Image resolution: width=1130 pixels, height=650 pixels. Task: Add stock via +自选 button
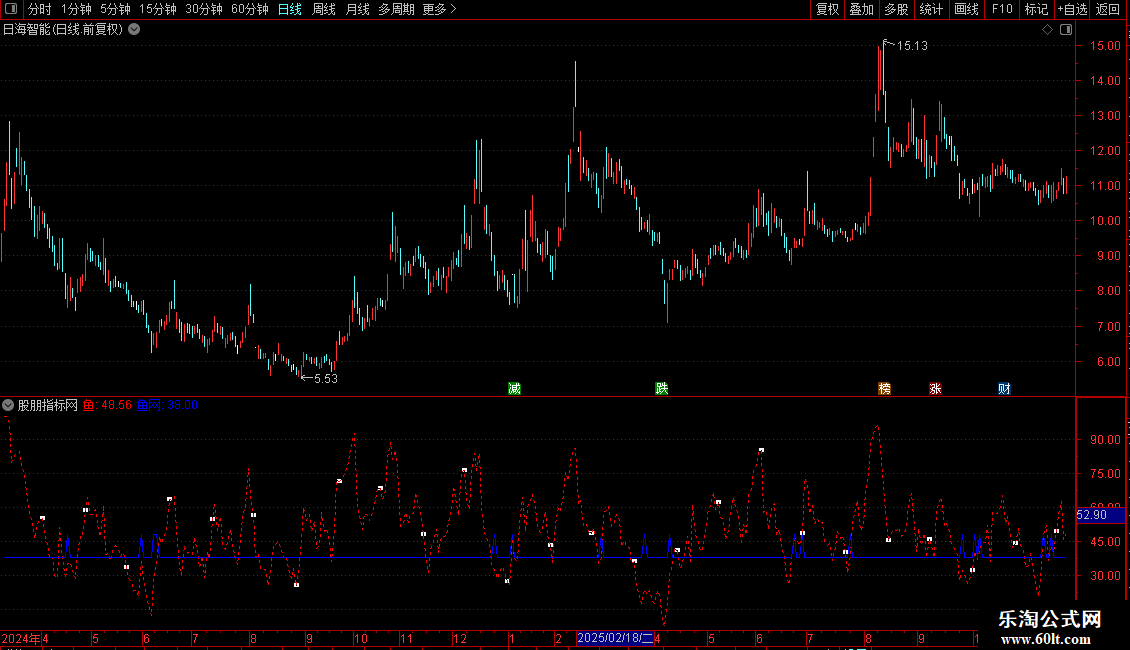click(x=1072, y=9)
